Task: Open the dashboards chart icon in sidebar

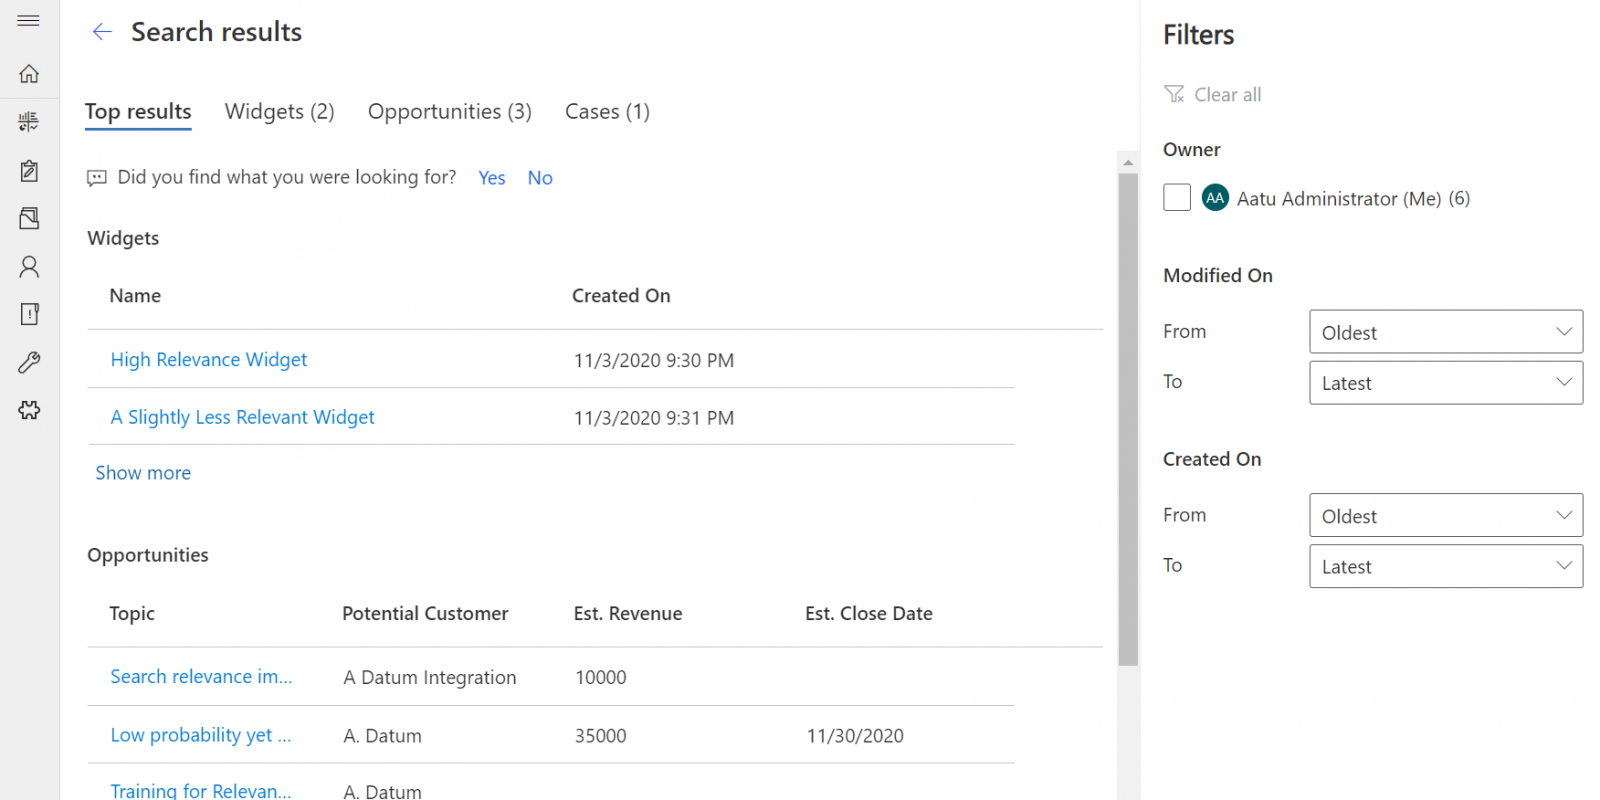Action: [x=29, y=121]
